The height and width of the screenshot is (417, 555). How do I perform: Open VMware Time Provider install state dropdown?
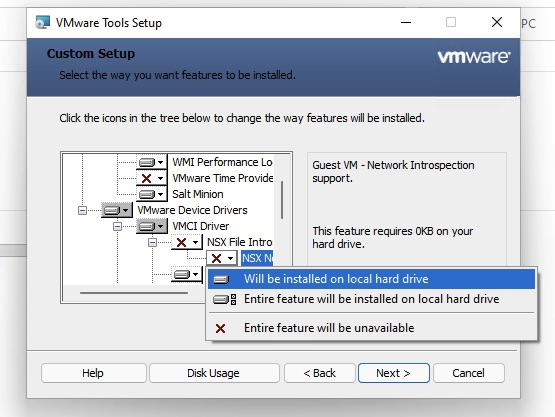(152, 178)
